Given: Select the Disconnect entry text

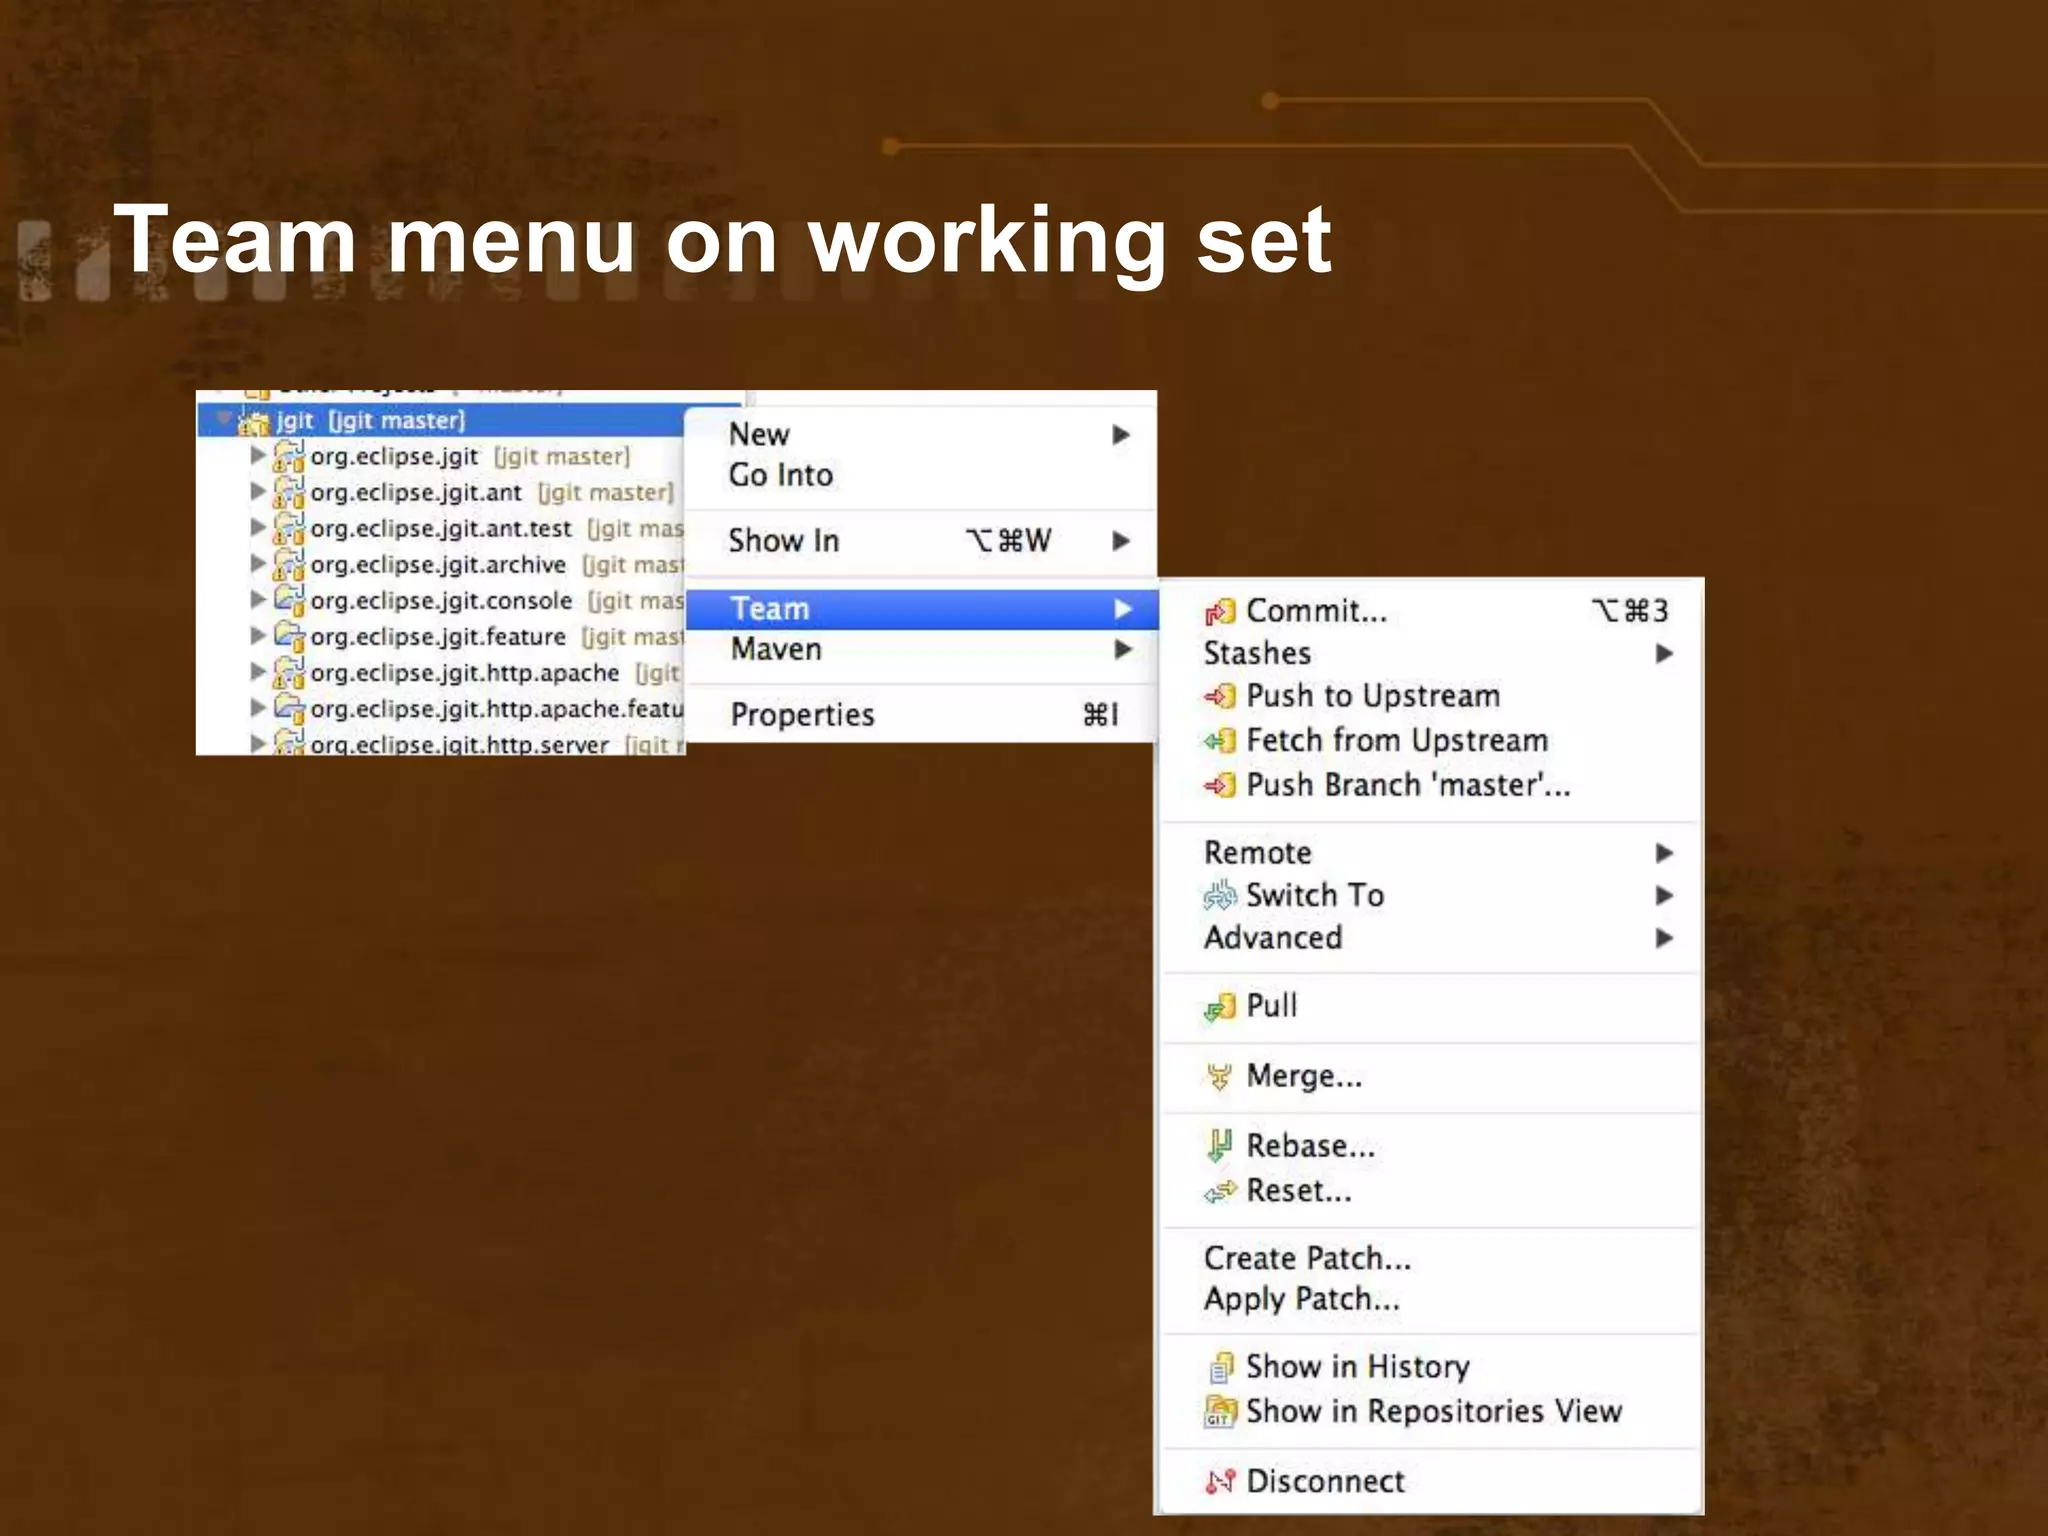Looking at the screenshot, I should (x=1325, y=1482).
